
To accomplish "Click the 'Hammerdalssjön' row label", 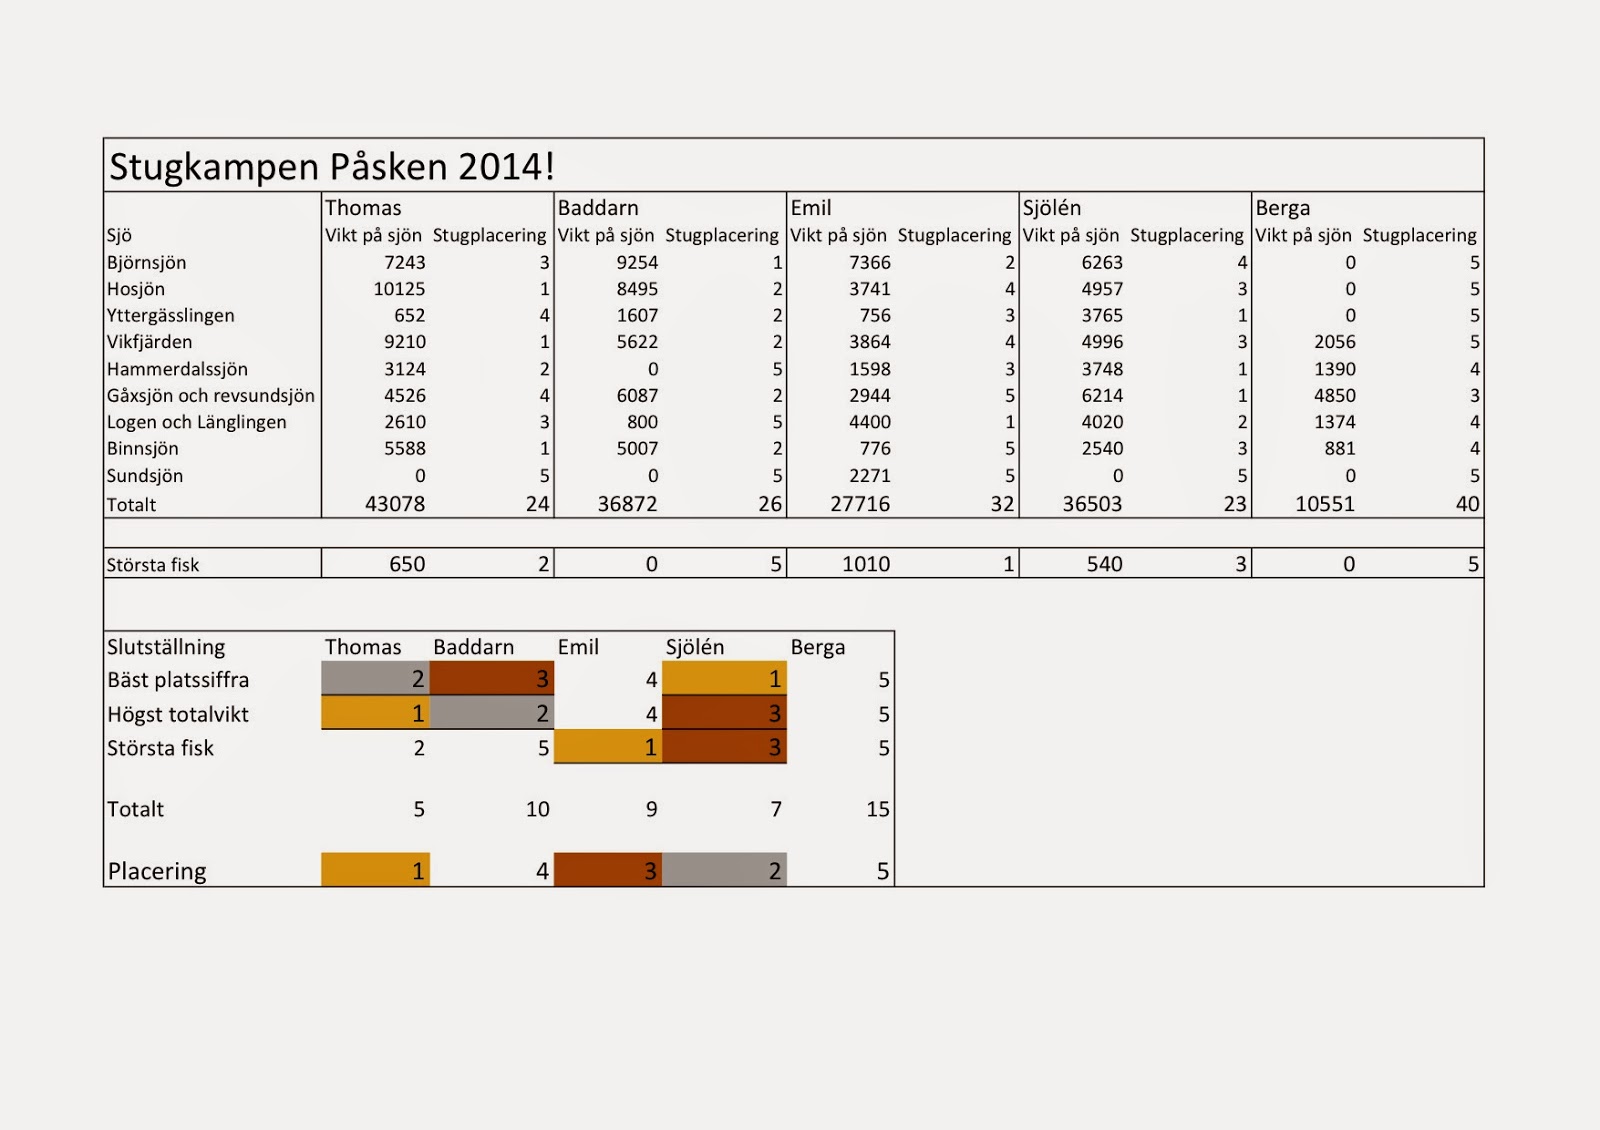I will click(x=177, y=369).
